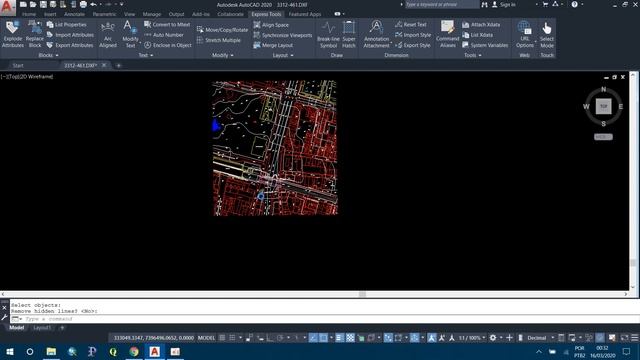Select List Xdata tool
The image size is (640, 360).
coord(477,35)
